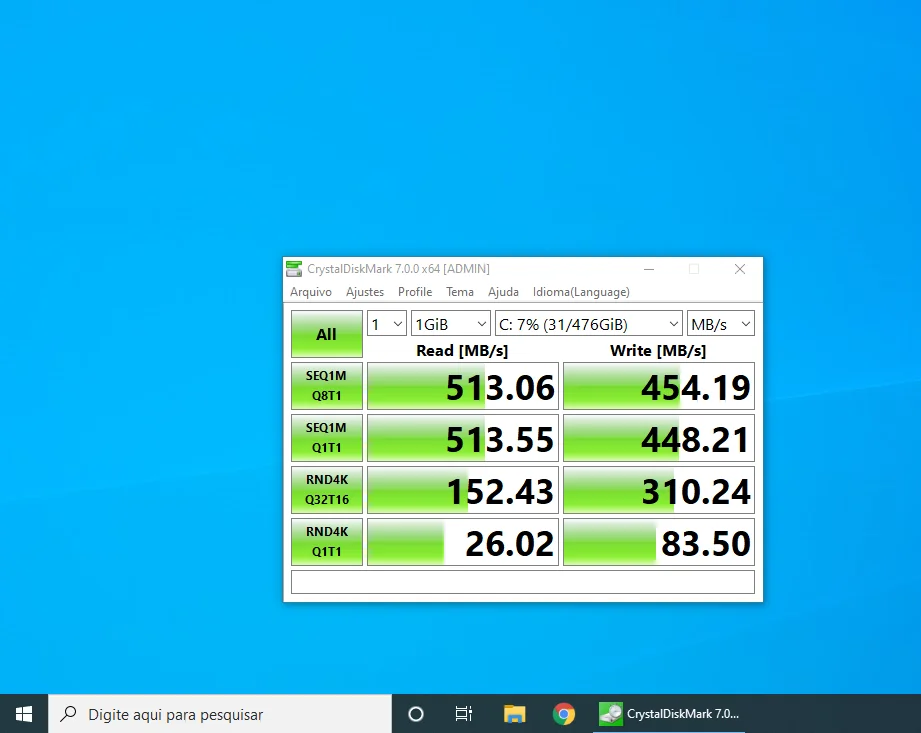Click the 152.43 random read result
The width and height of the screenshot is (921, 733).
463,490
